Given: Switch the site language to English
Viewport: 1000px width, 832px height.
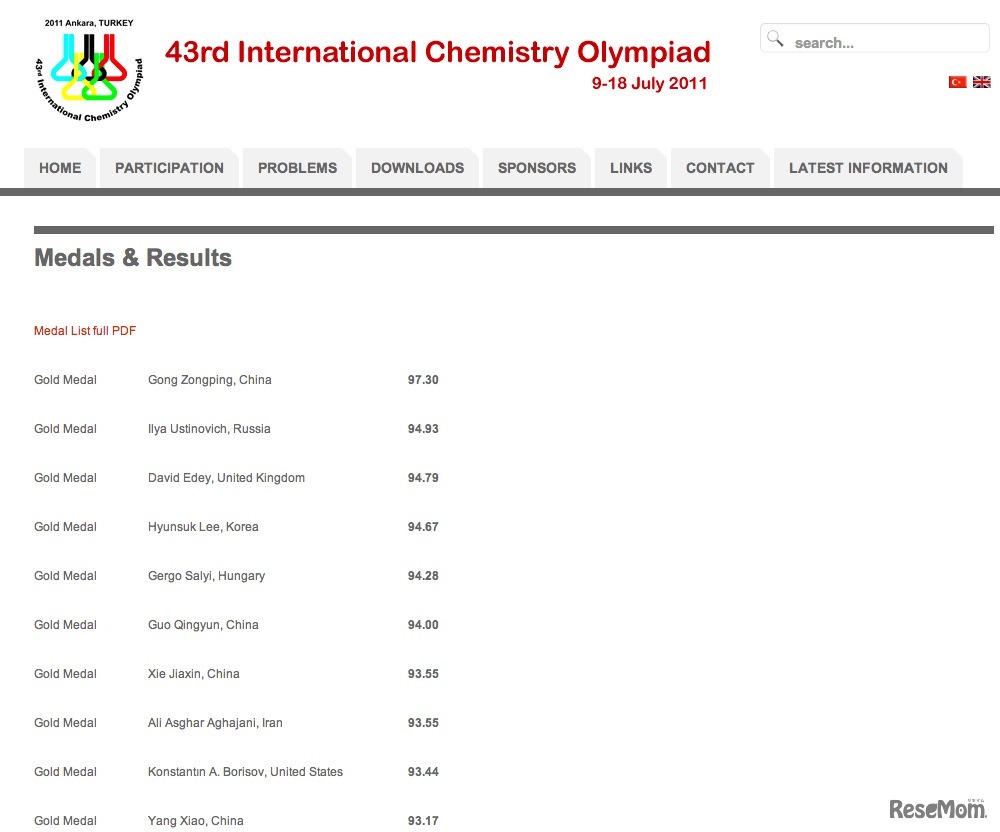Looking at the screenshot, I should coord(981,82).
